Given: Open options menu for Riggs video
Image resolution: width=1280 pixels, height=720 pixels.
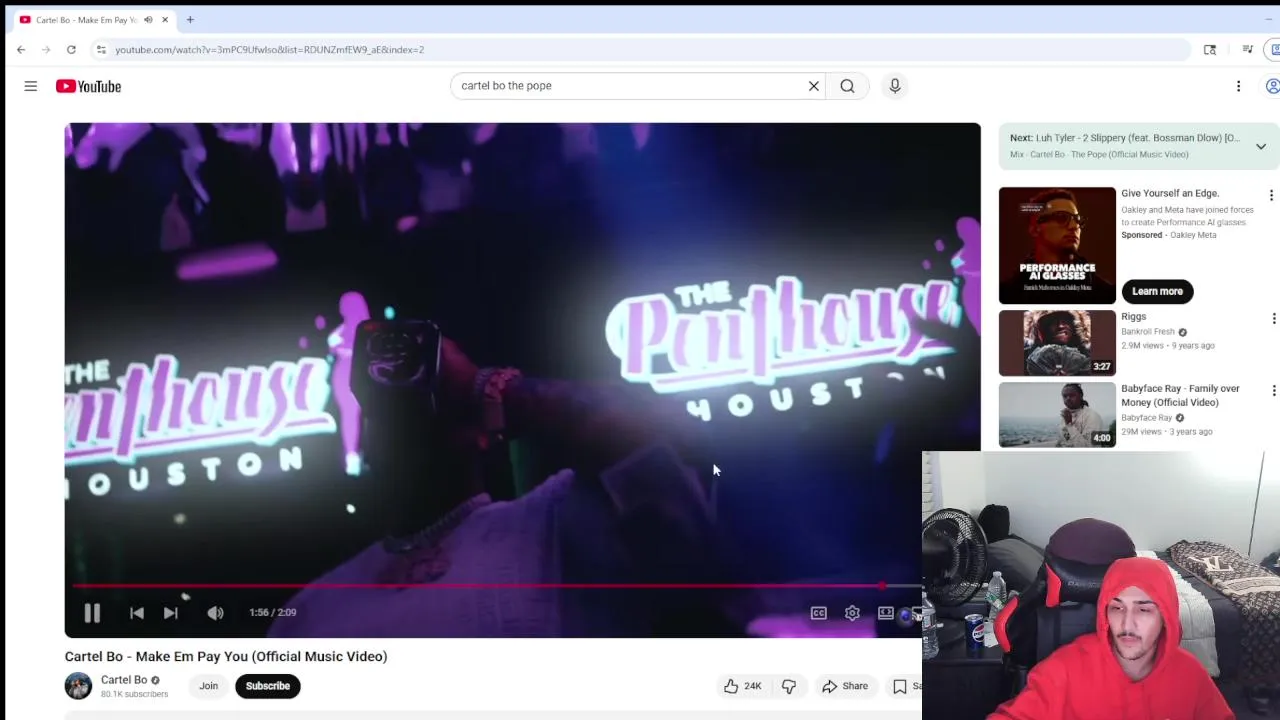Looking at the screenshot, I should (x=1272, y=318).
